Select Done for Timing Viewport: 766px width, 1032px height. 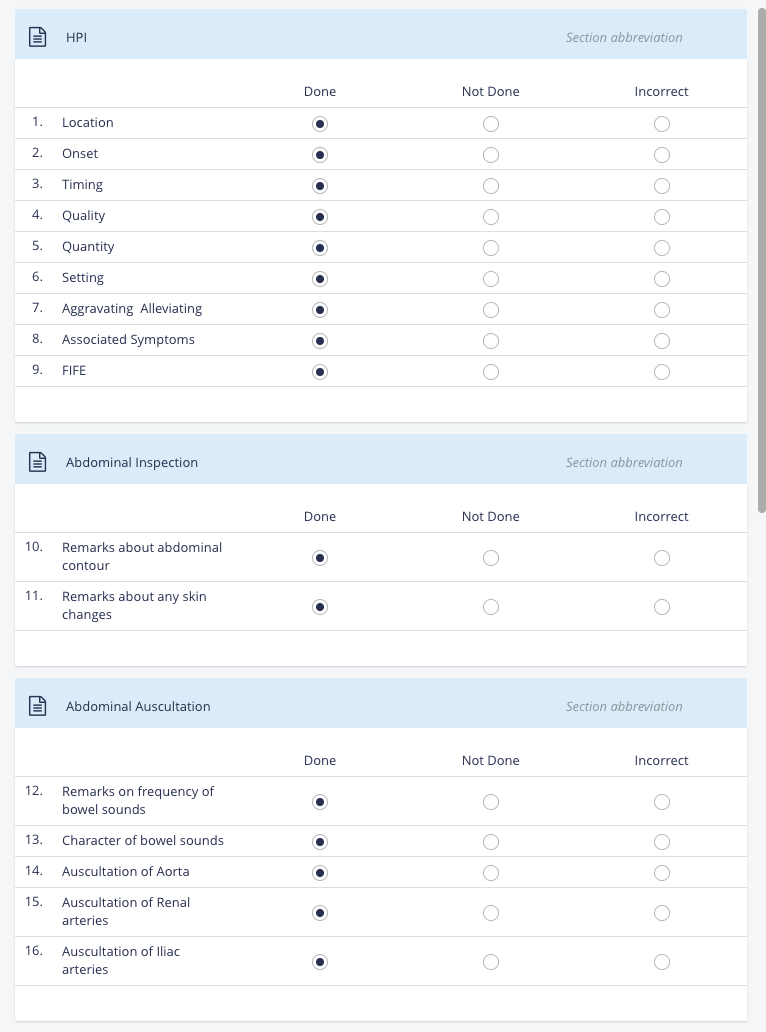[320, 186]
